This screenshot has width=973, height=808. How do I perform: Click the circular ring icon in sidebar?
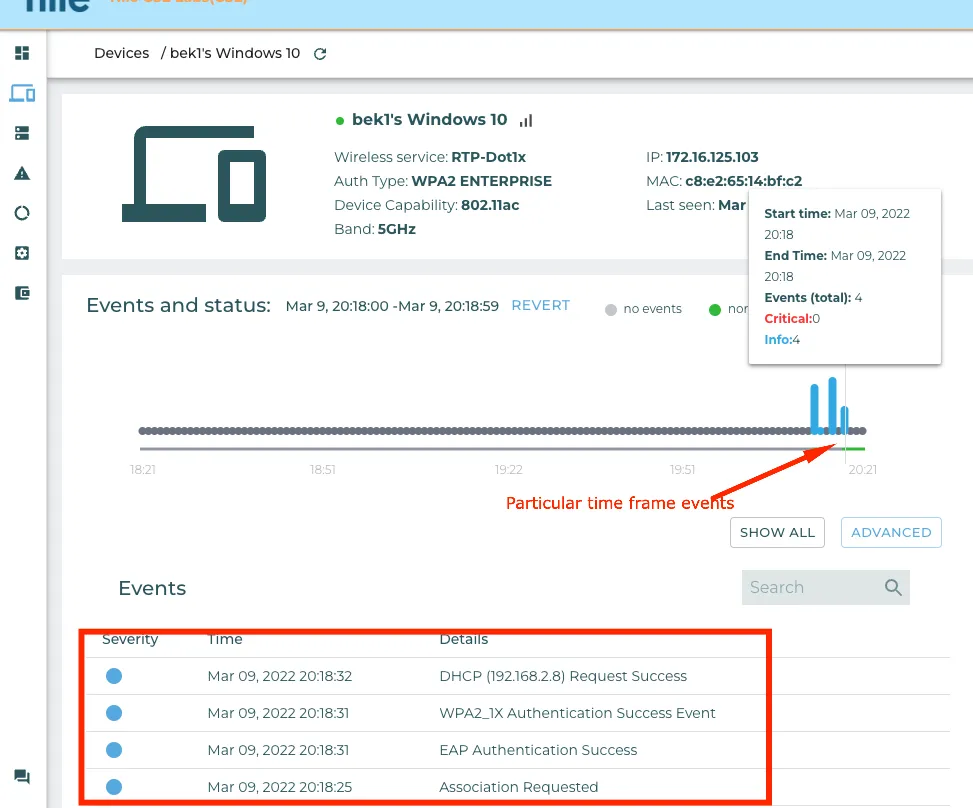[x=22, y=213]
